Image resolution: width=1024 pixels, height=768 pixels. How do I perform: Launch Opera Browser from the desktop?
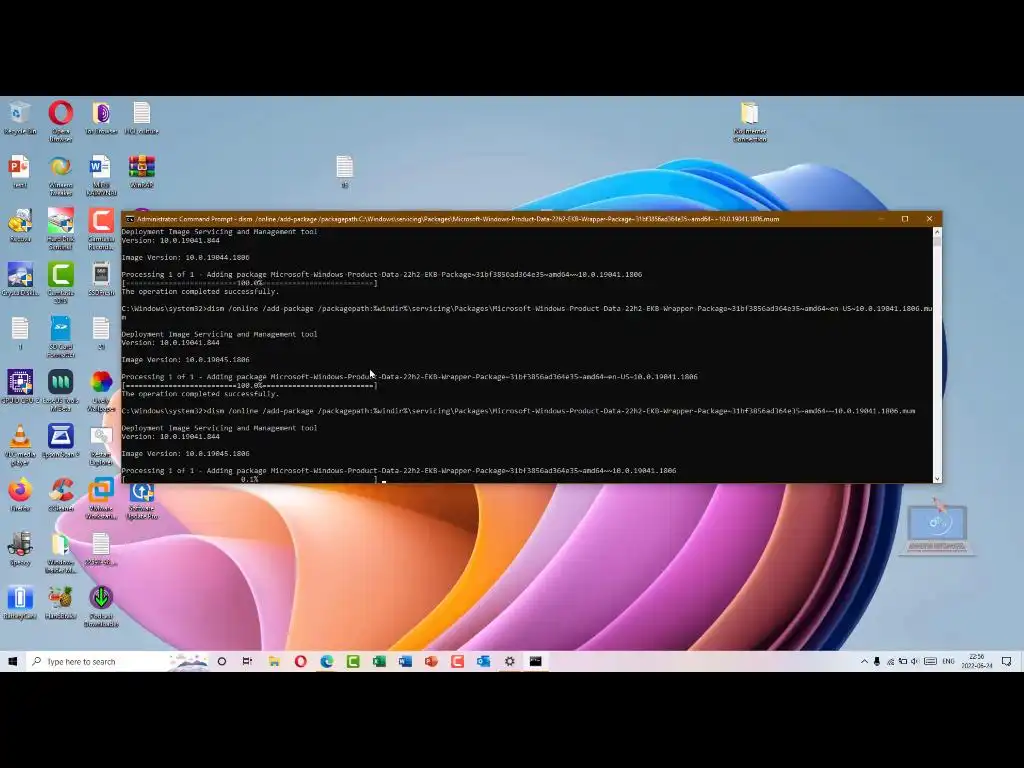click(x=61, y=121)
